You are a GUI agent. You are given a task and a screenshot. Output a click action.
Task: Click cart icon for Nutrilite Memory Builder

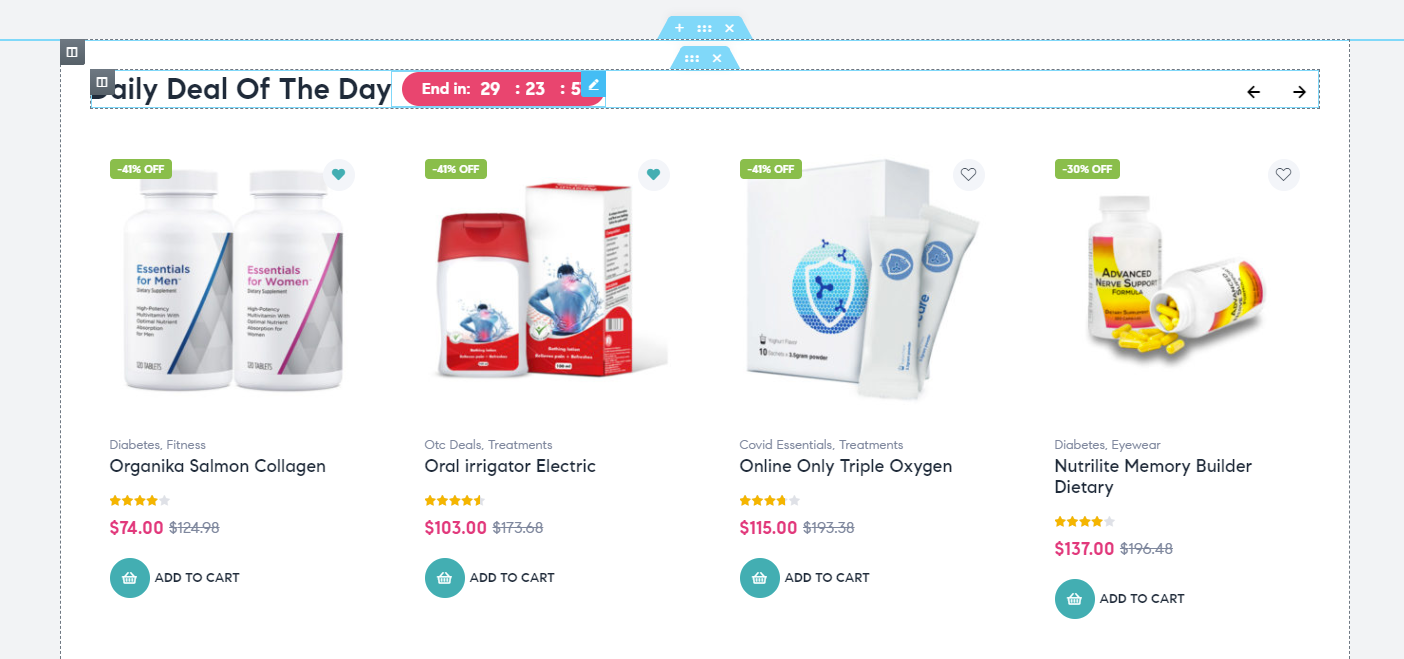(x=1075, y=599)
